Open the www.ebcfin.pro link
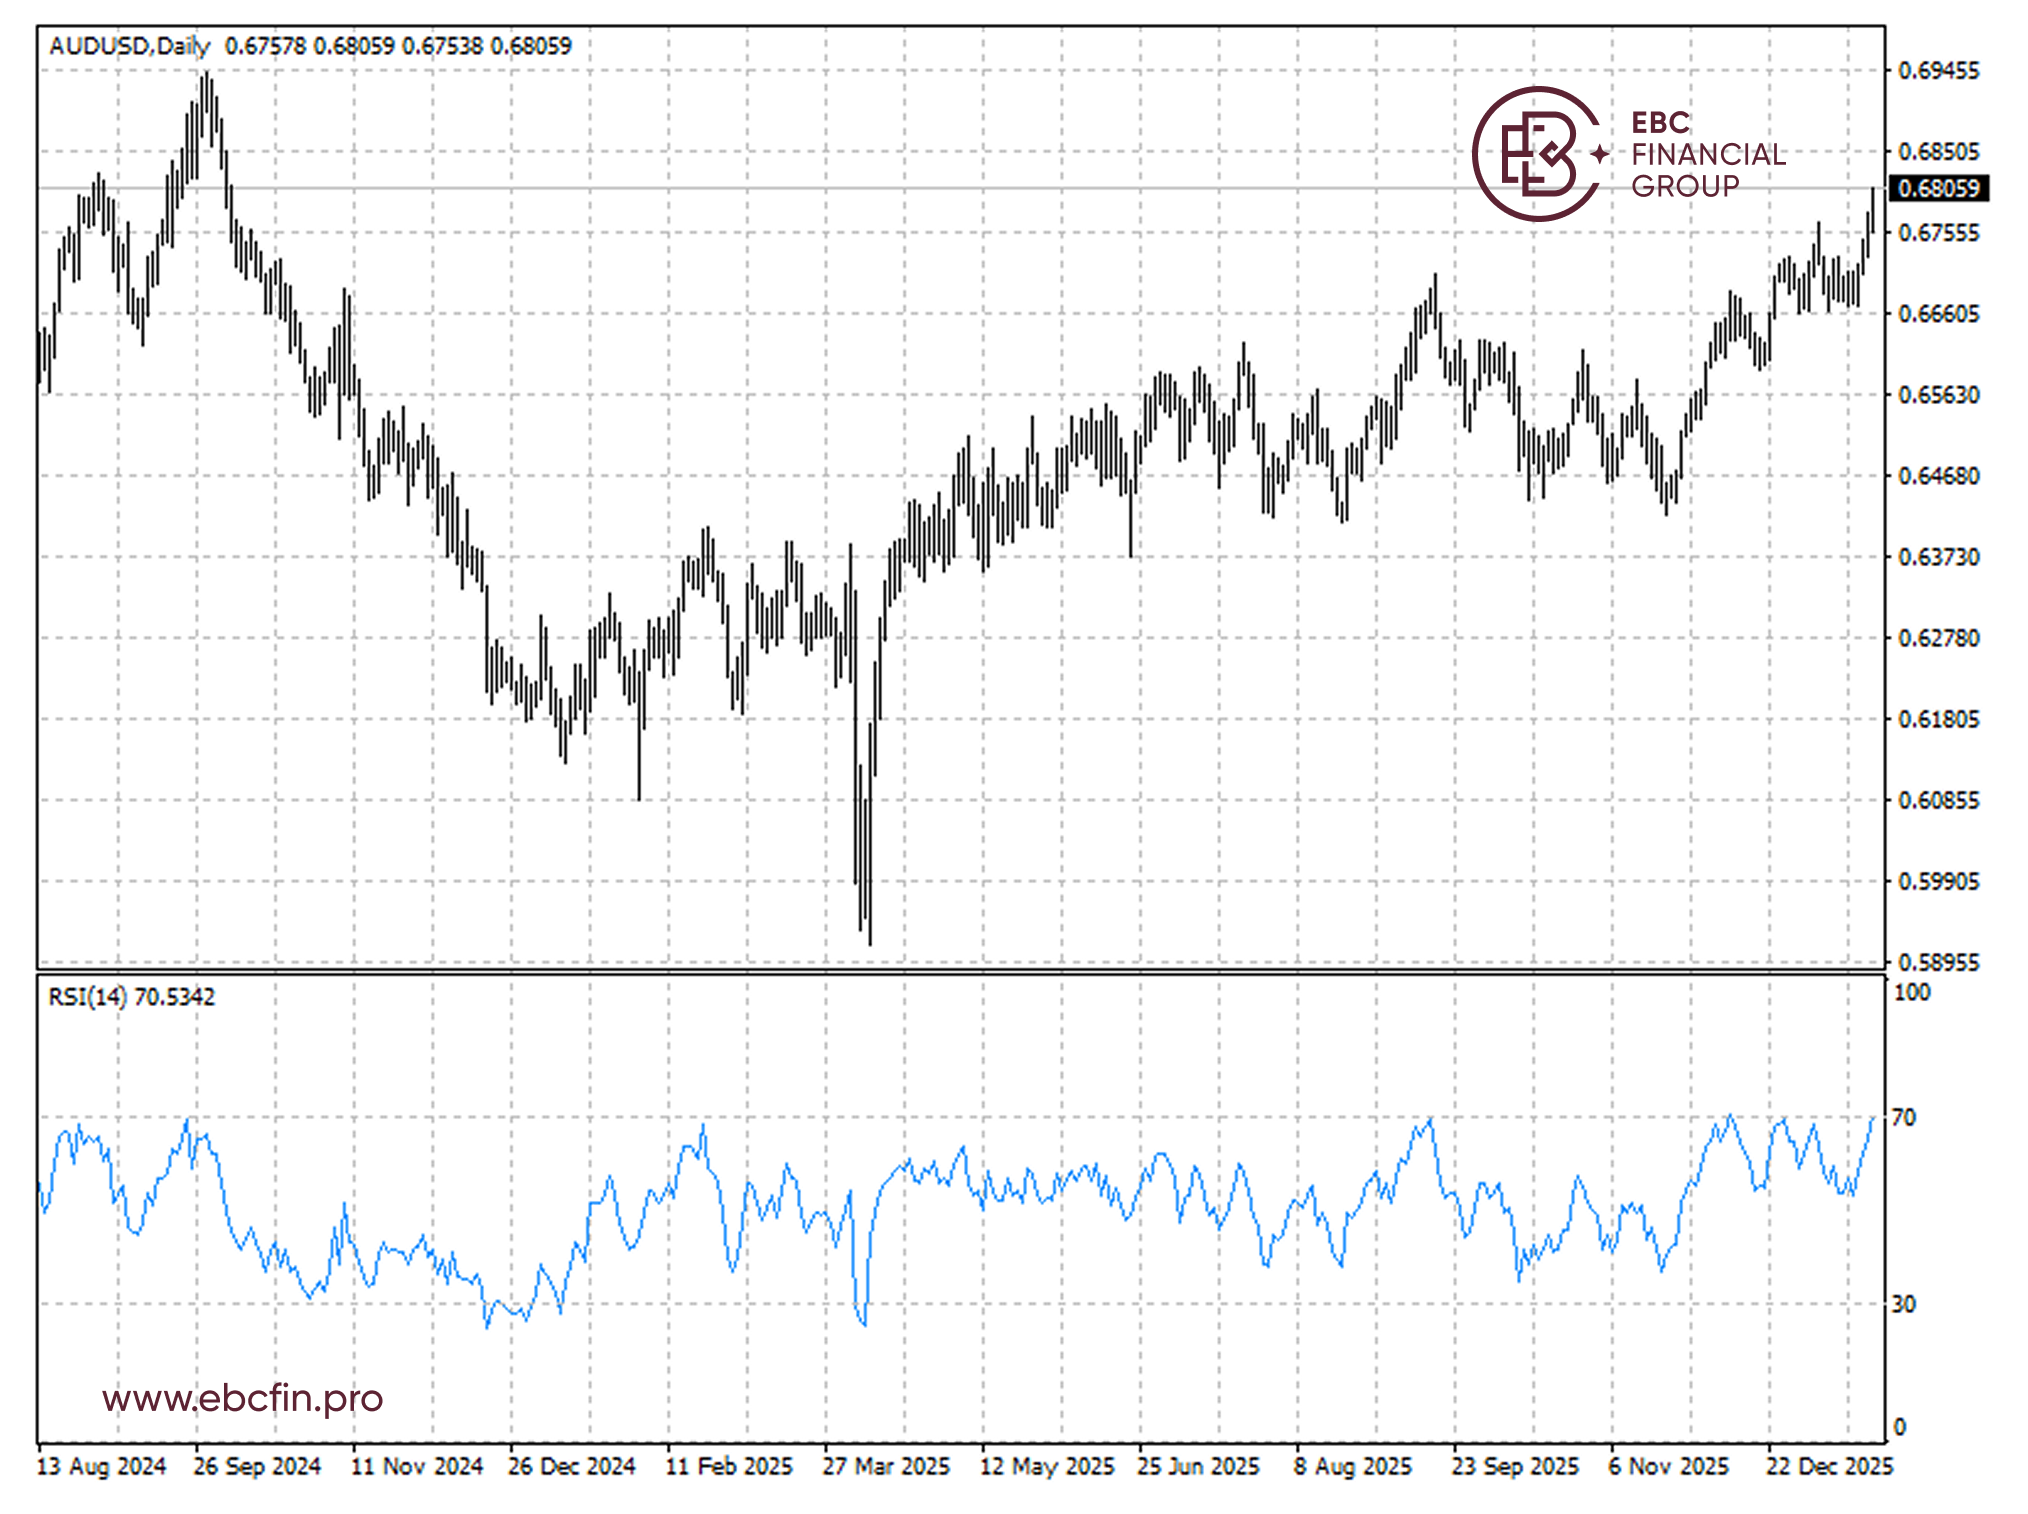This screenshot has width=2028, height=1514. tap(242, 1397)
